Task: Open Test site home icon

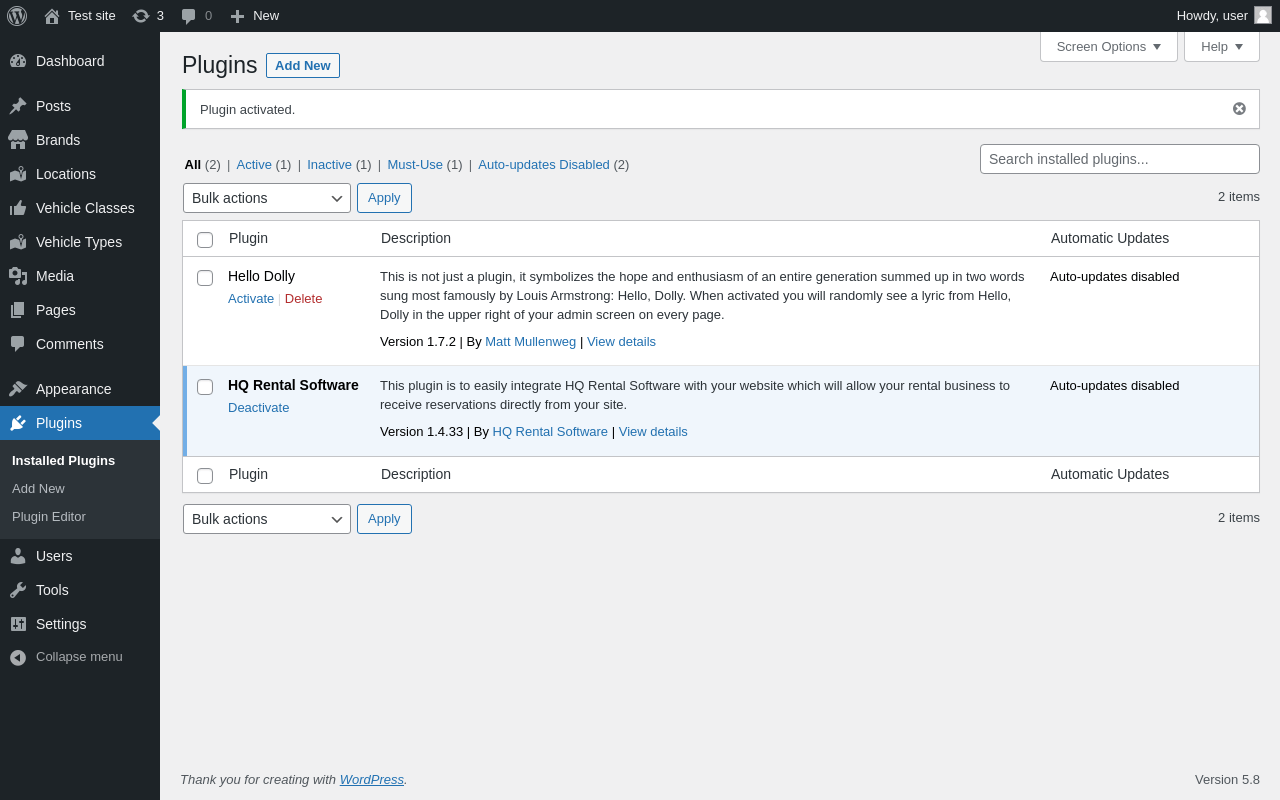Action: click(52, 16)
